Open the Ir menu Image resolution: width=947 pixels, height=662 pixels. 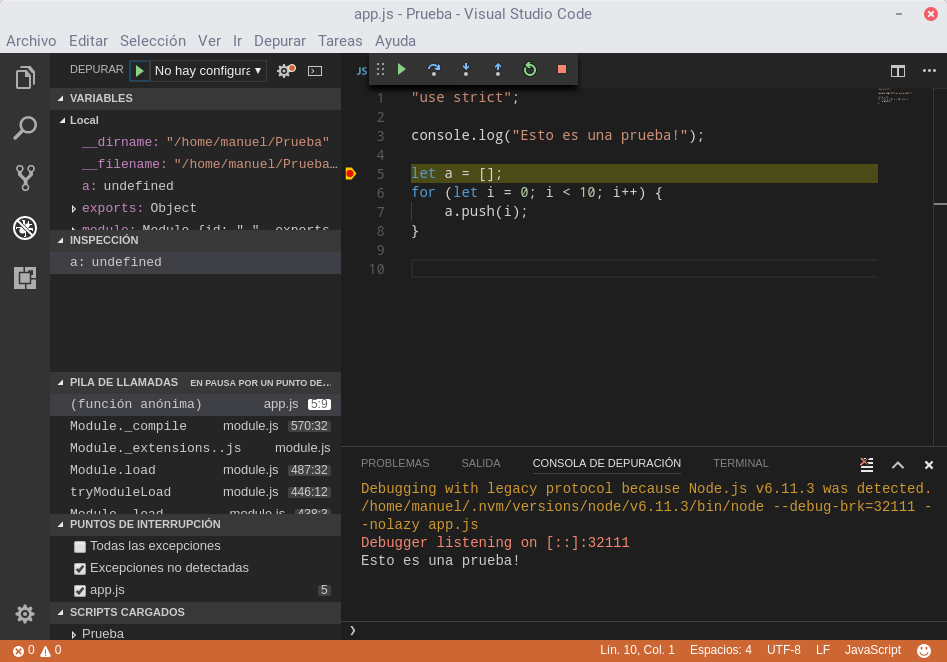(x=237, y=41)
